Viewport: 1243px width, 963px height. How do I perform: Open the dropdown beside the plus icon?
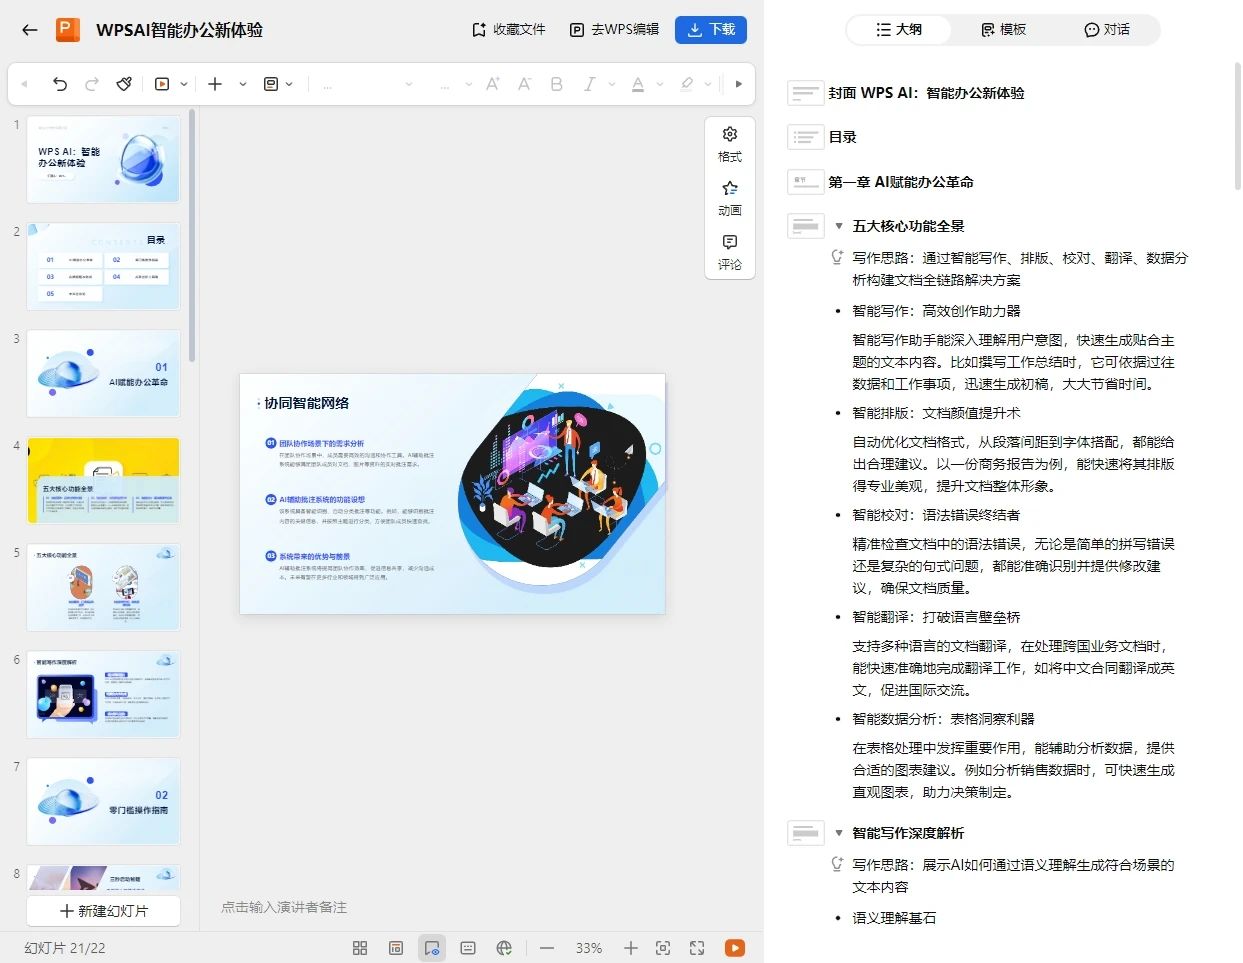click(243, 84)
